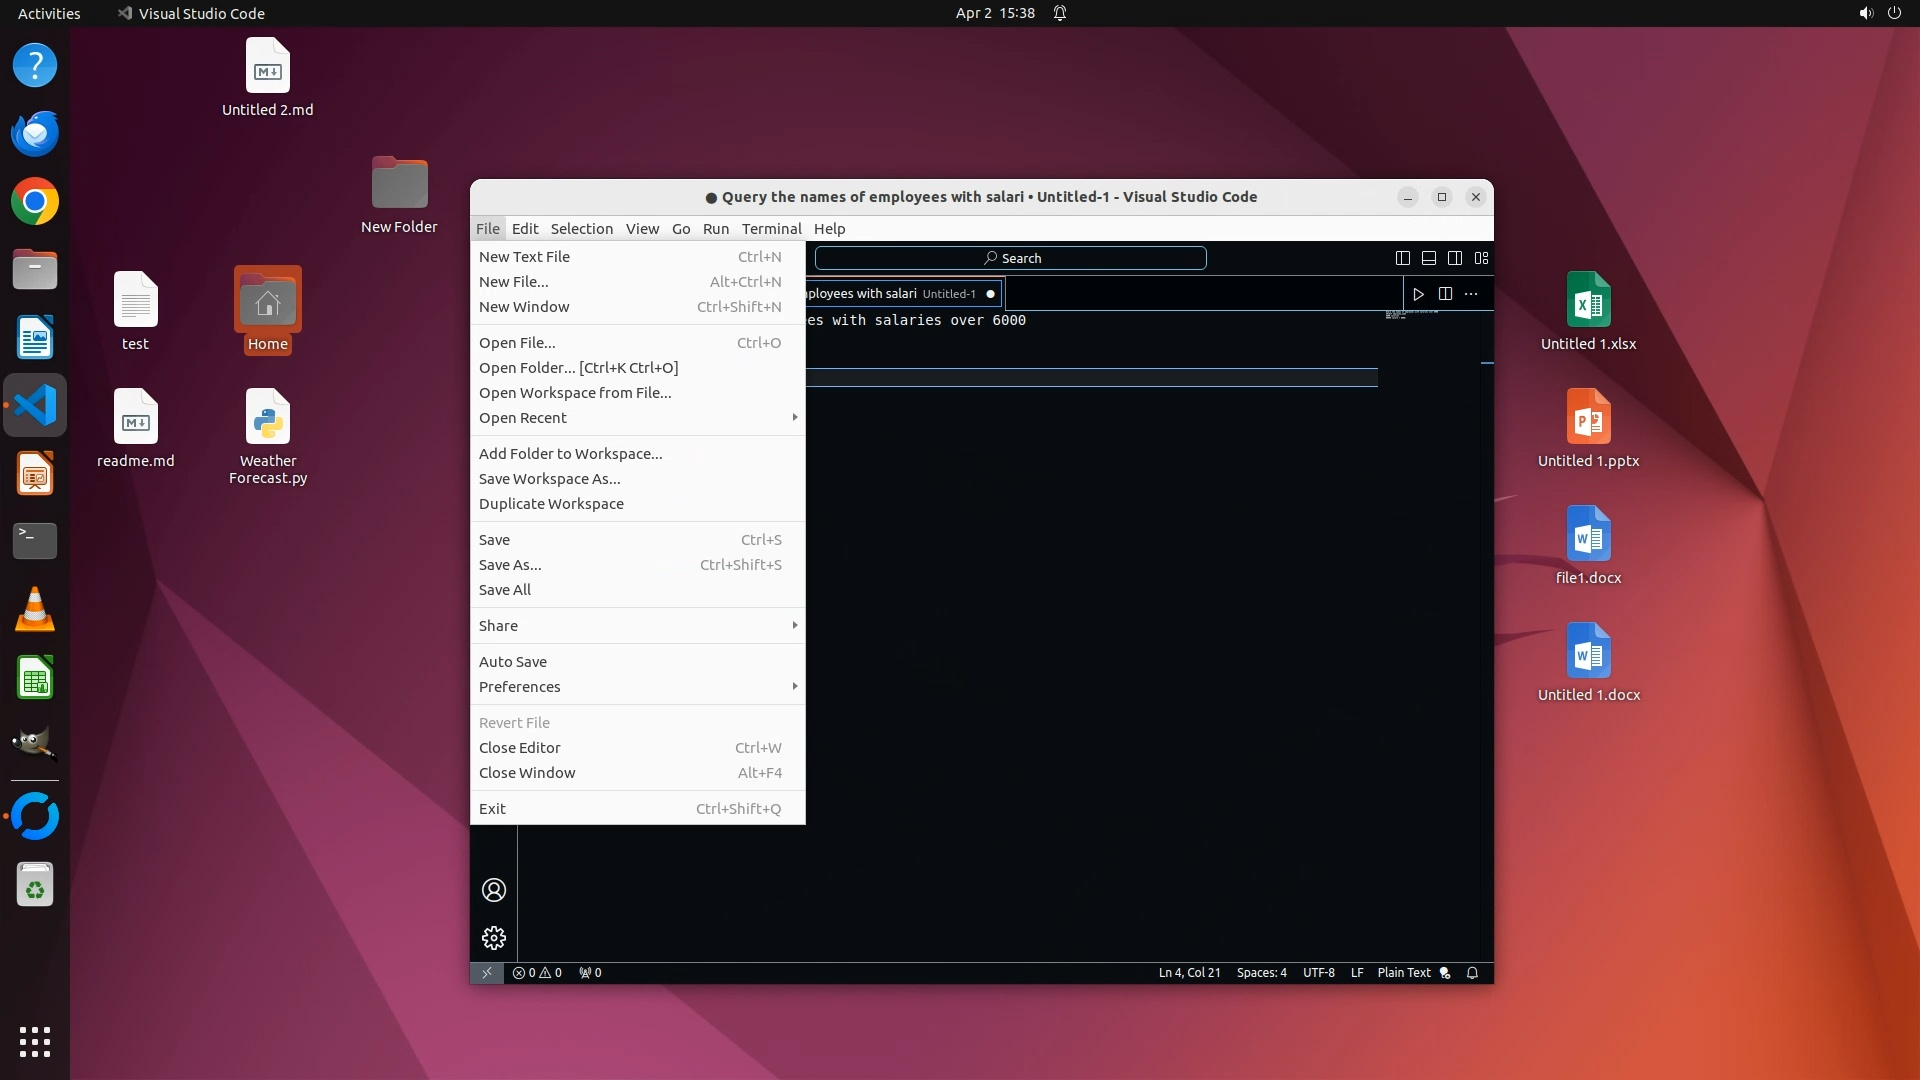Open the Accounts icon in activity bar
Viewport: 1920px width, 1080px height.
(494, 890)
